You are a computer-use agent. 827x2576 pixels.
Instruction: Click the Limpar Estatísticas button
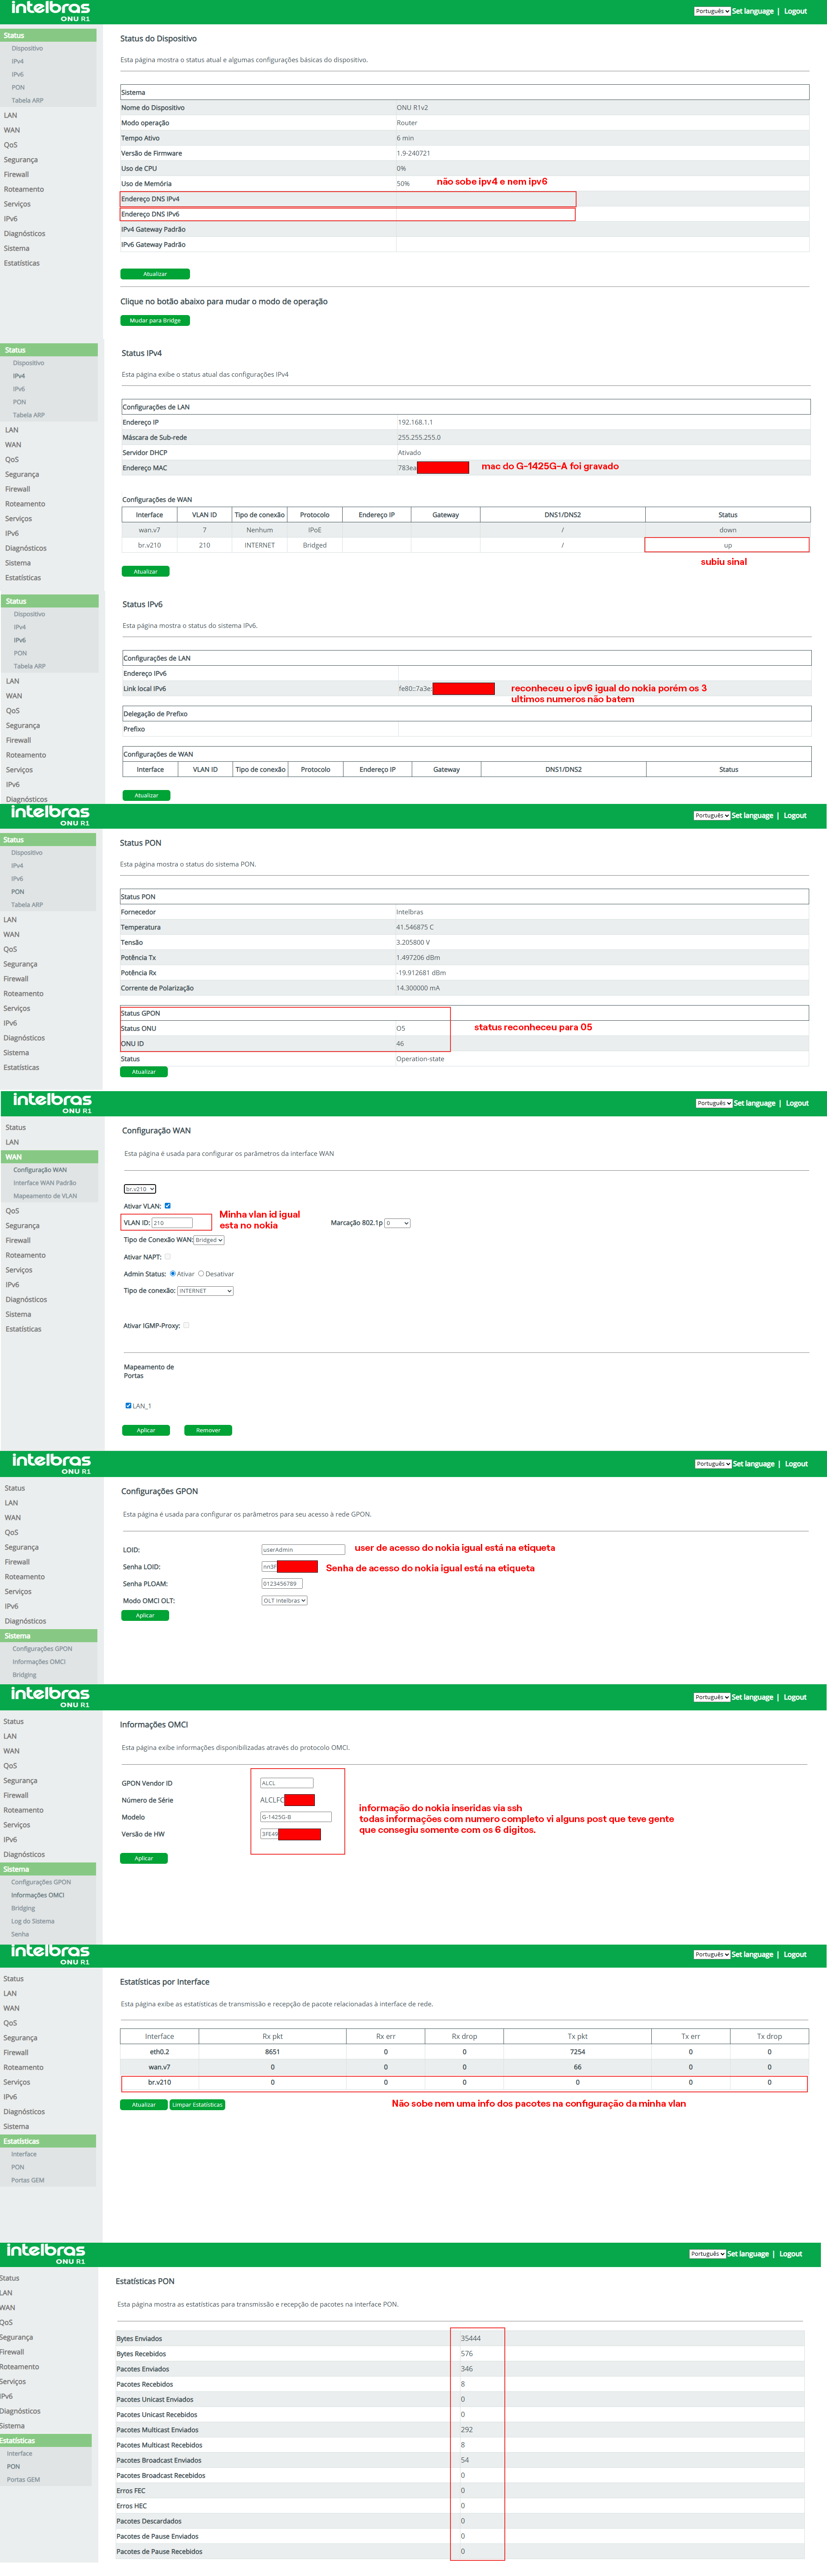[197, 2104]
